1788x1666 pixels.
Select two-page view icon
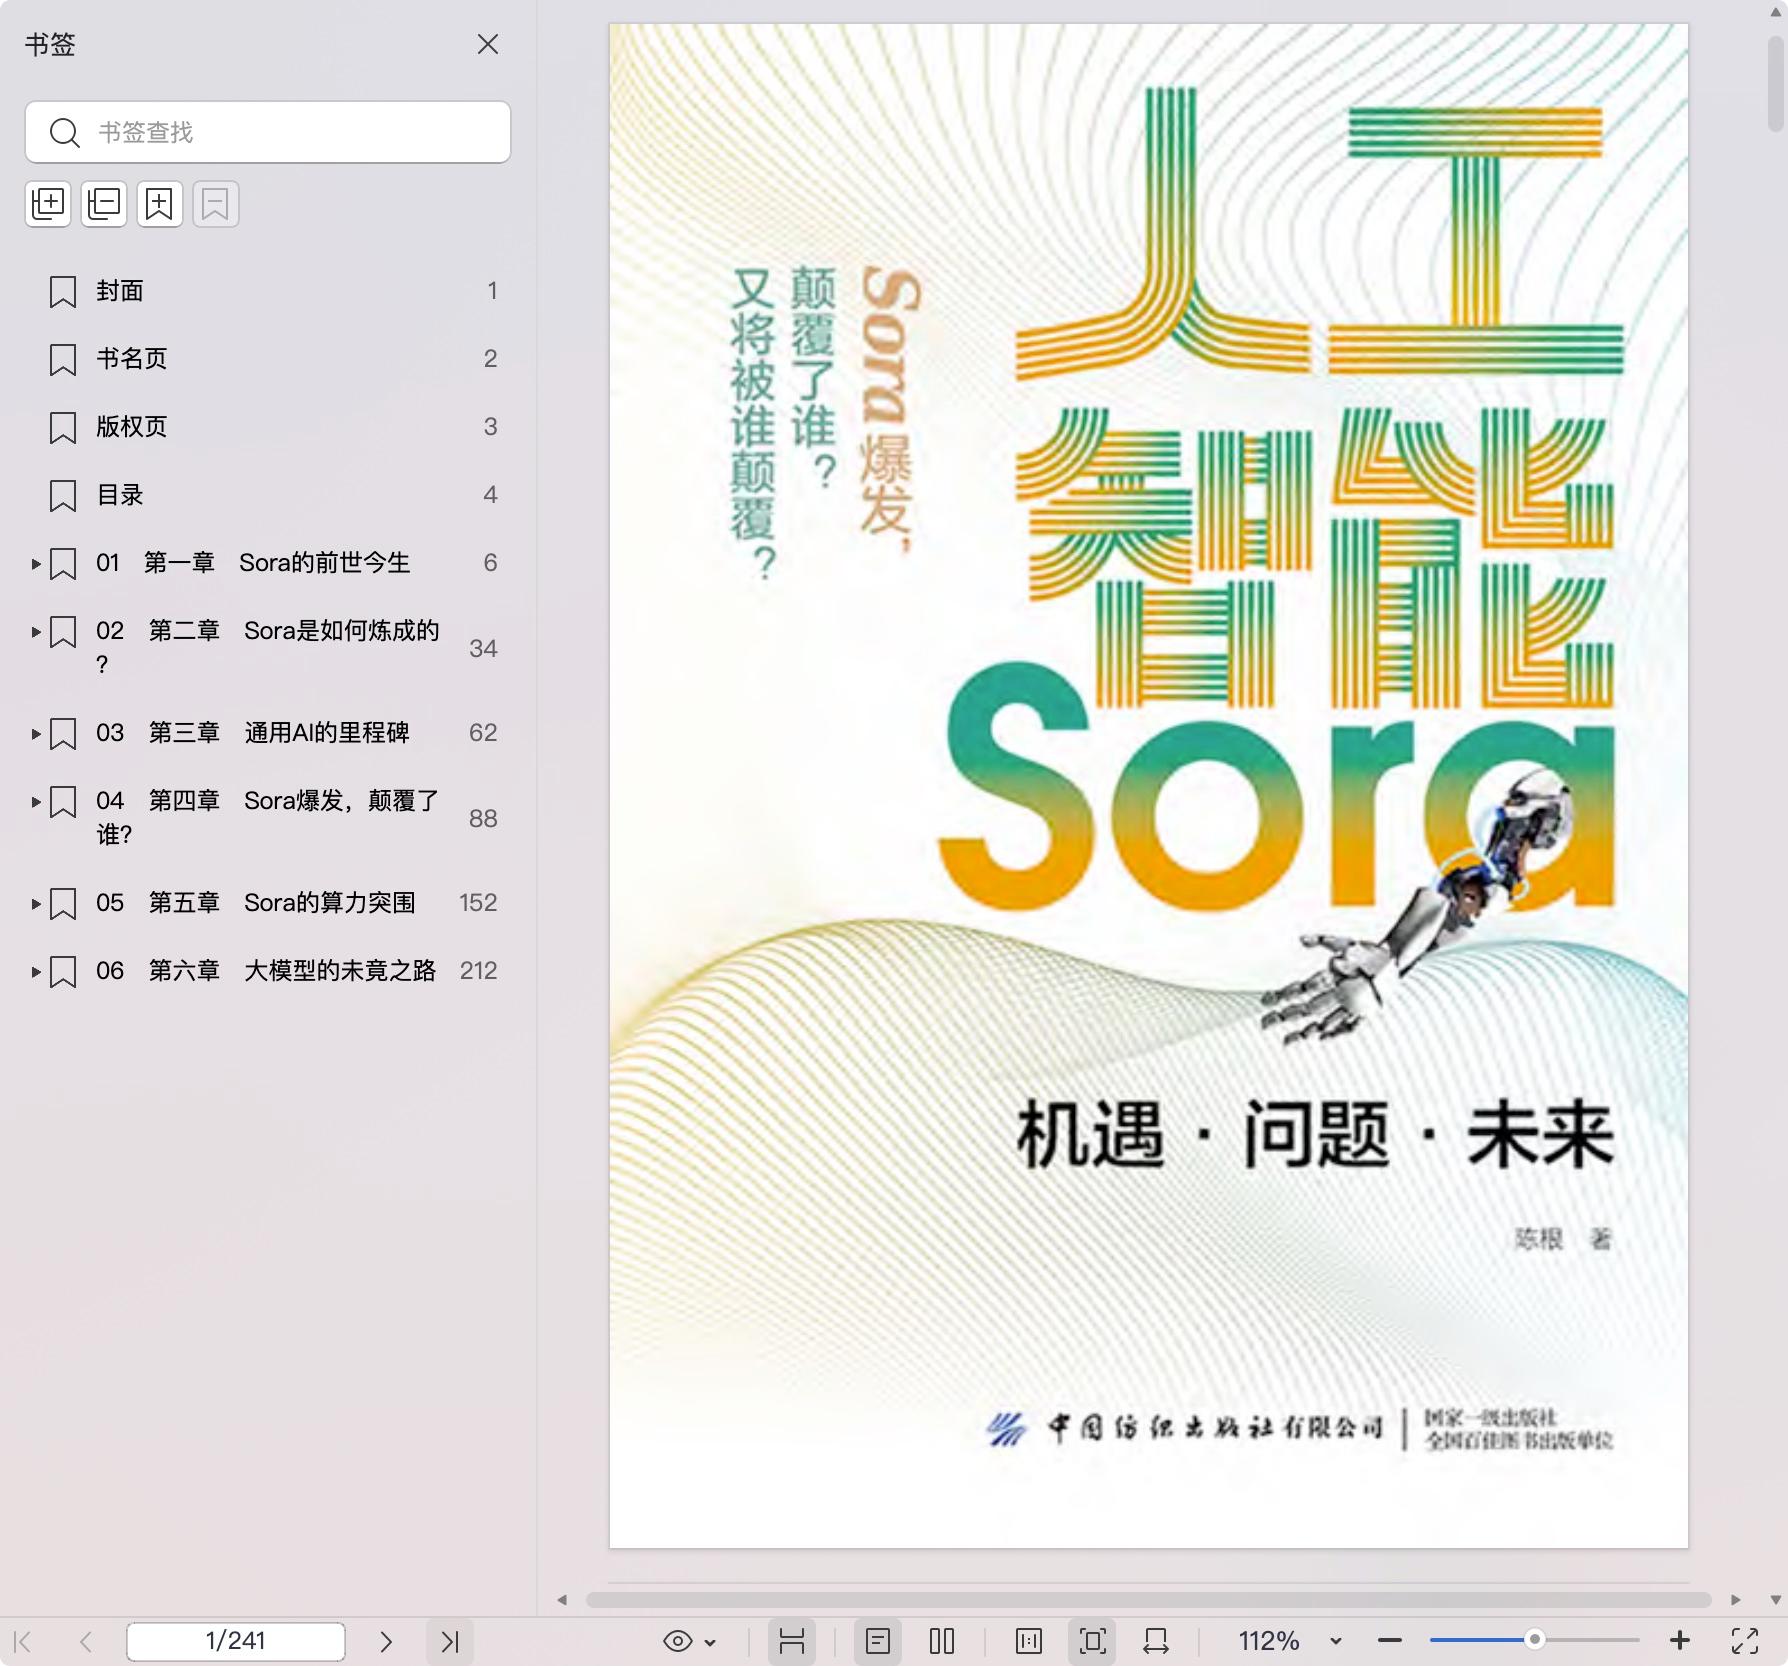tap(942, 1641)
